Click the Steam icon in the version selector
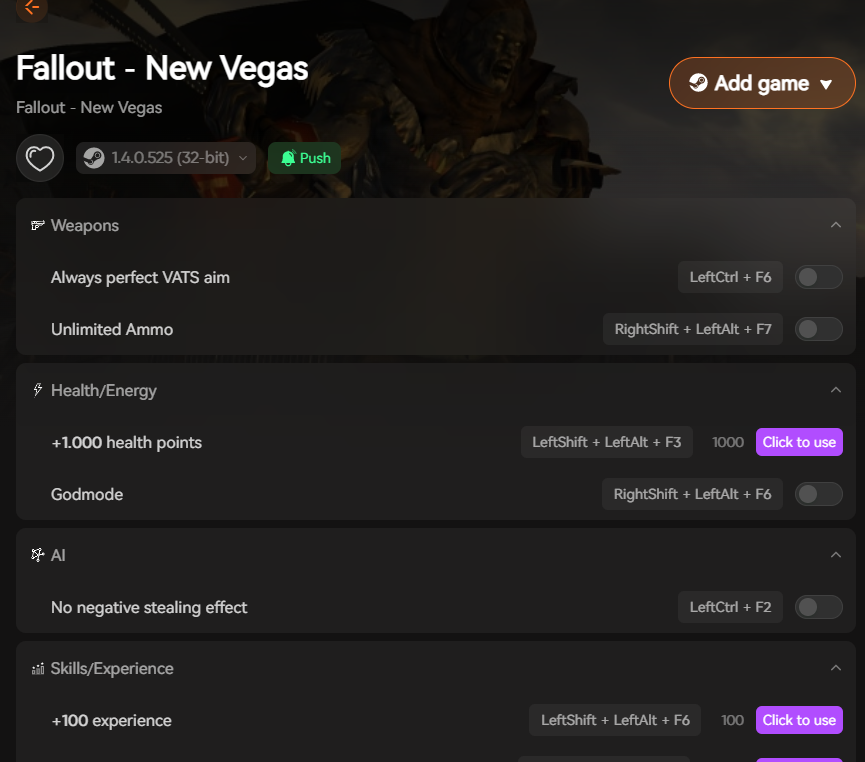The width and height of the screenshot is (865, 762). [x=95, y=157]
